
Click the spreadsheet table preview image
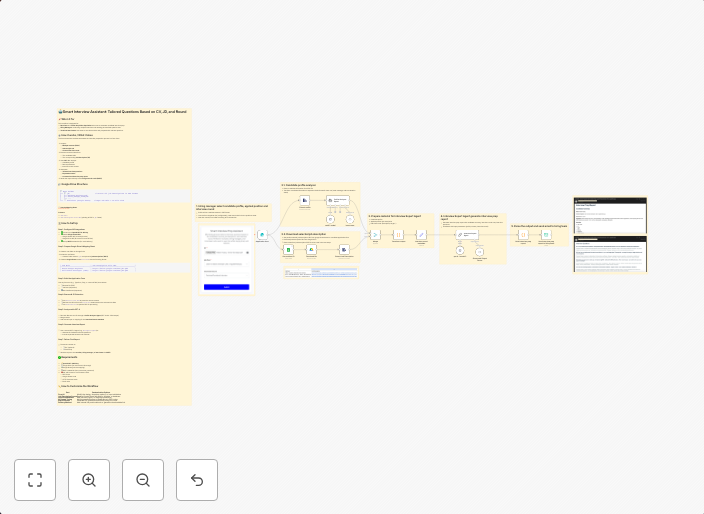(321, 273)
